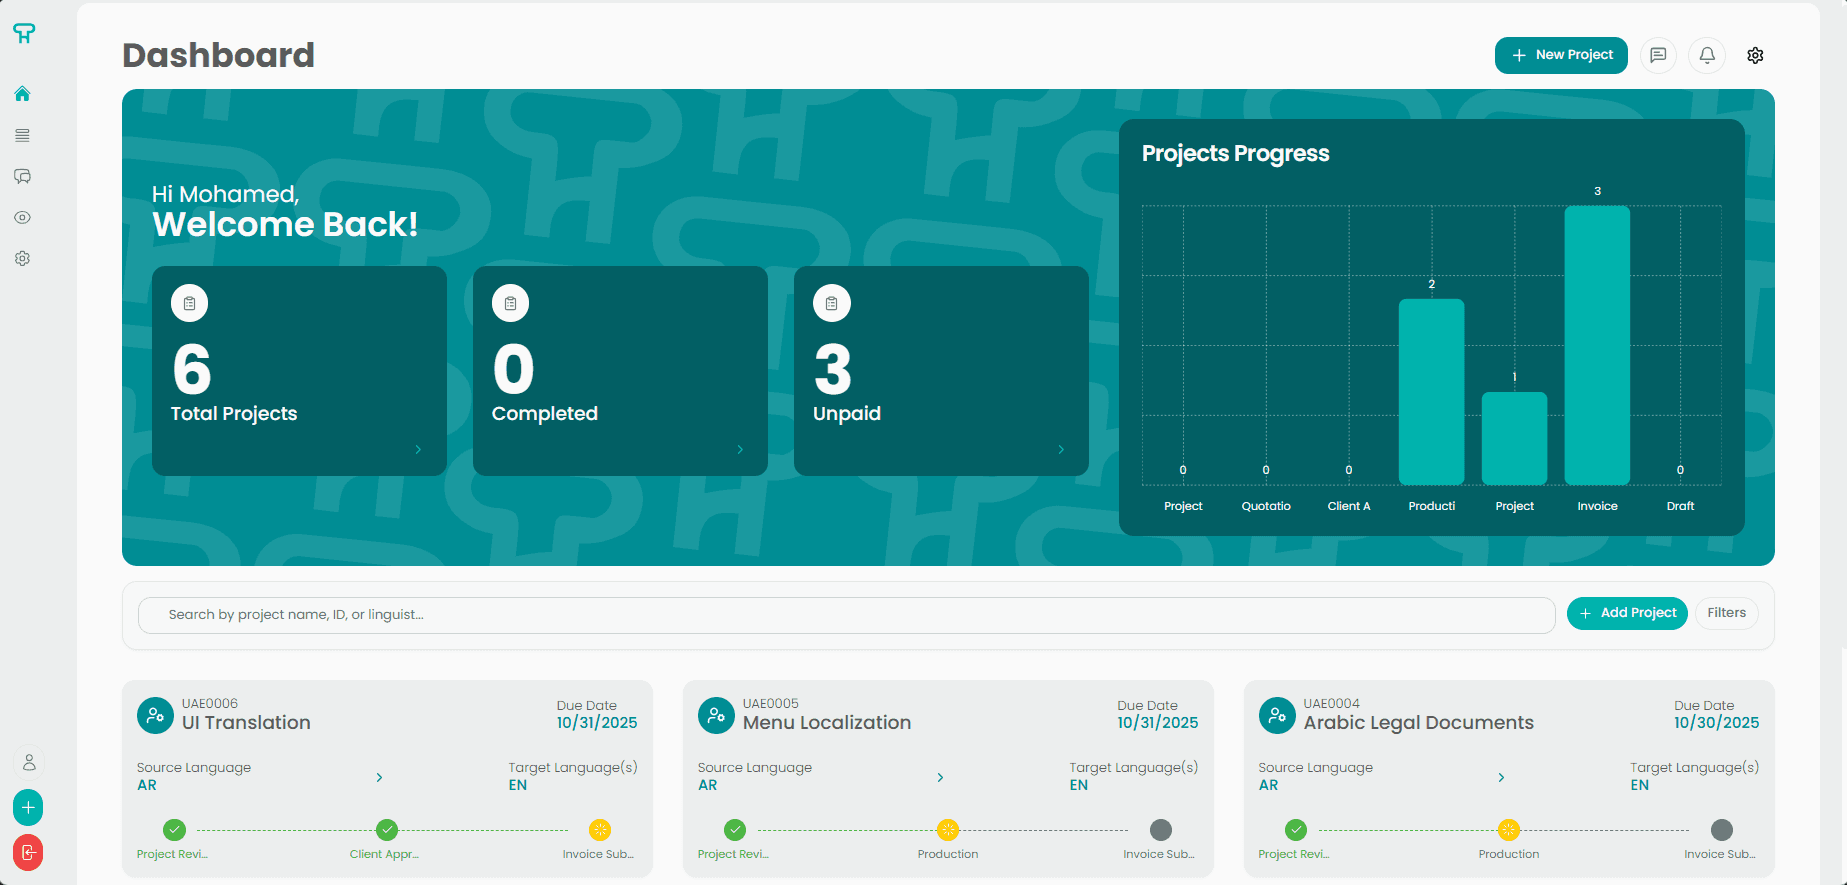Click the Add Project button
The image size is (1847, 885).
[x=1627, y=613]
